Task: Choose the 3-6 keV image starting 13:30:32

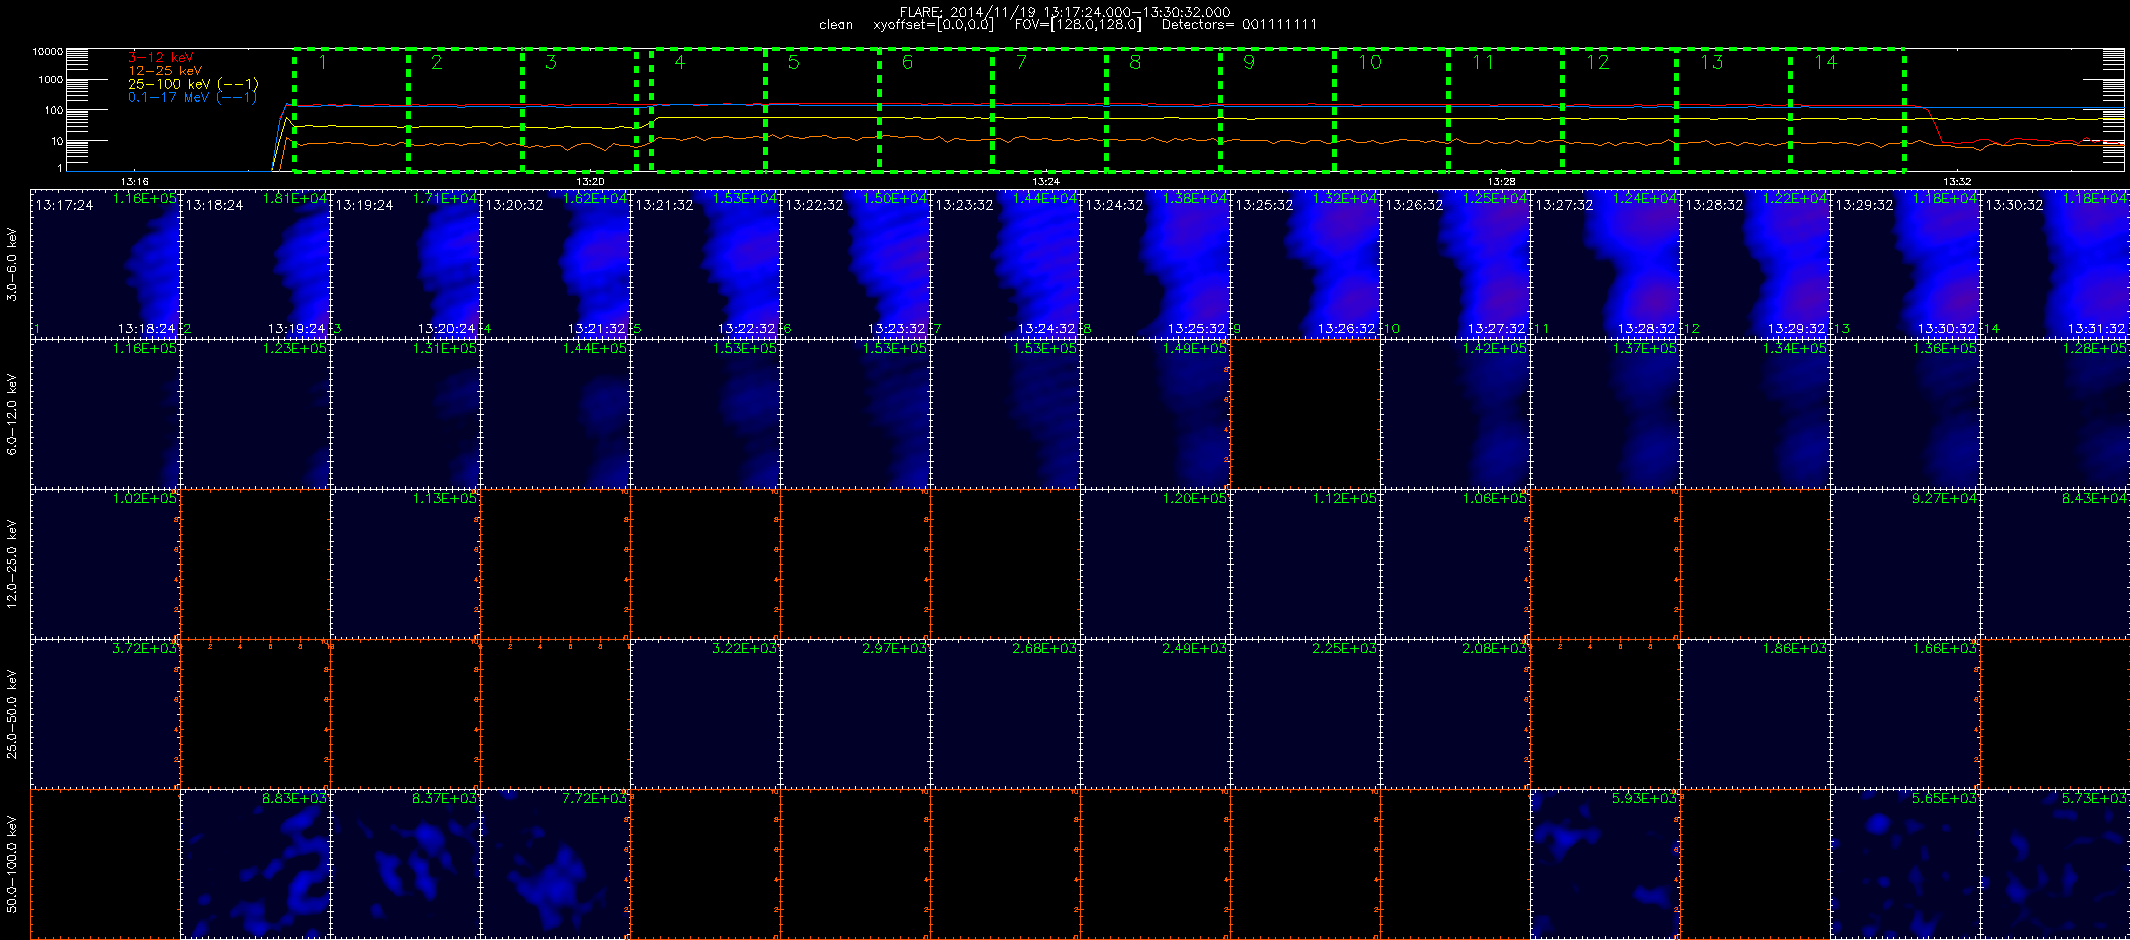Action: [2055, 264]
